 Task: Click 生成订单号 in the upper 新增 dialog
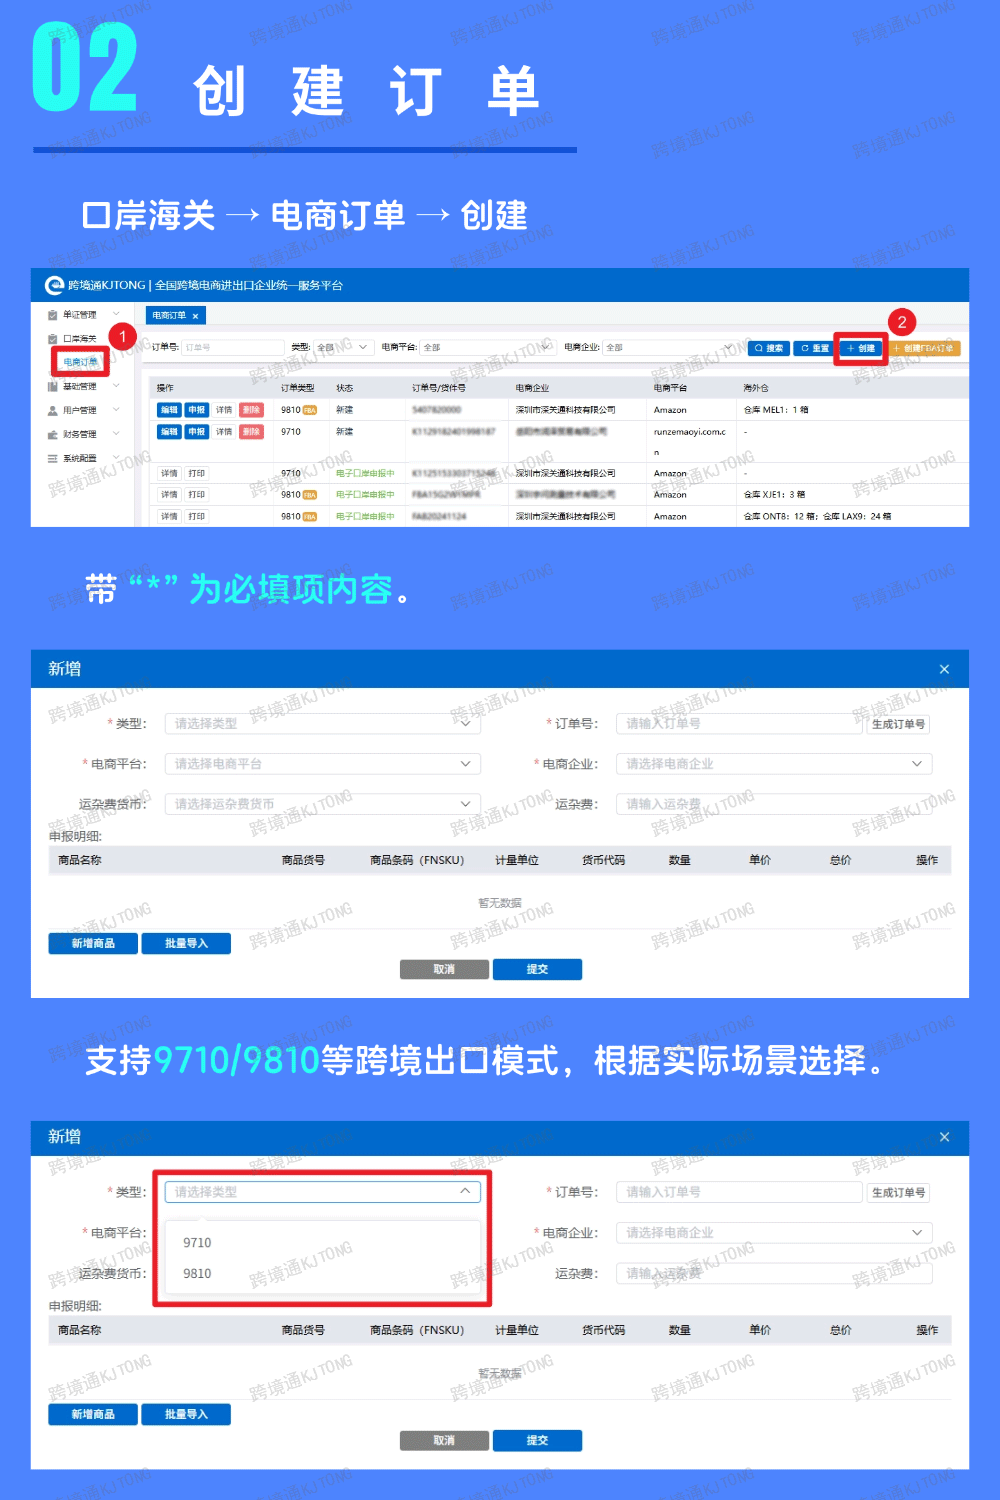coord(898,724)
